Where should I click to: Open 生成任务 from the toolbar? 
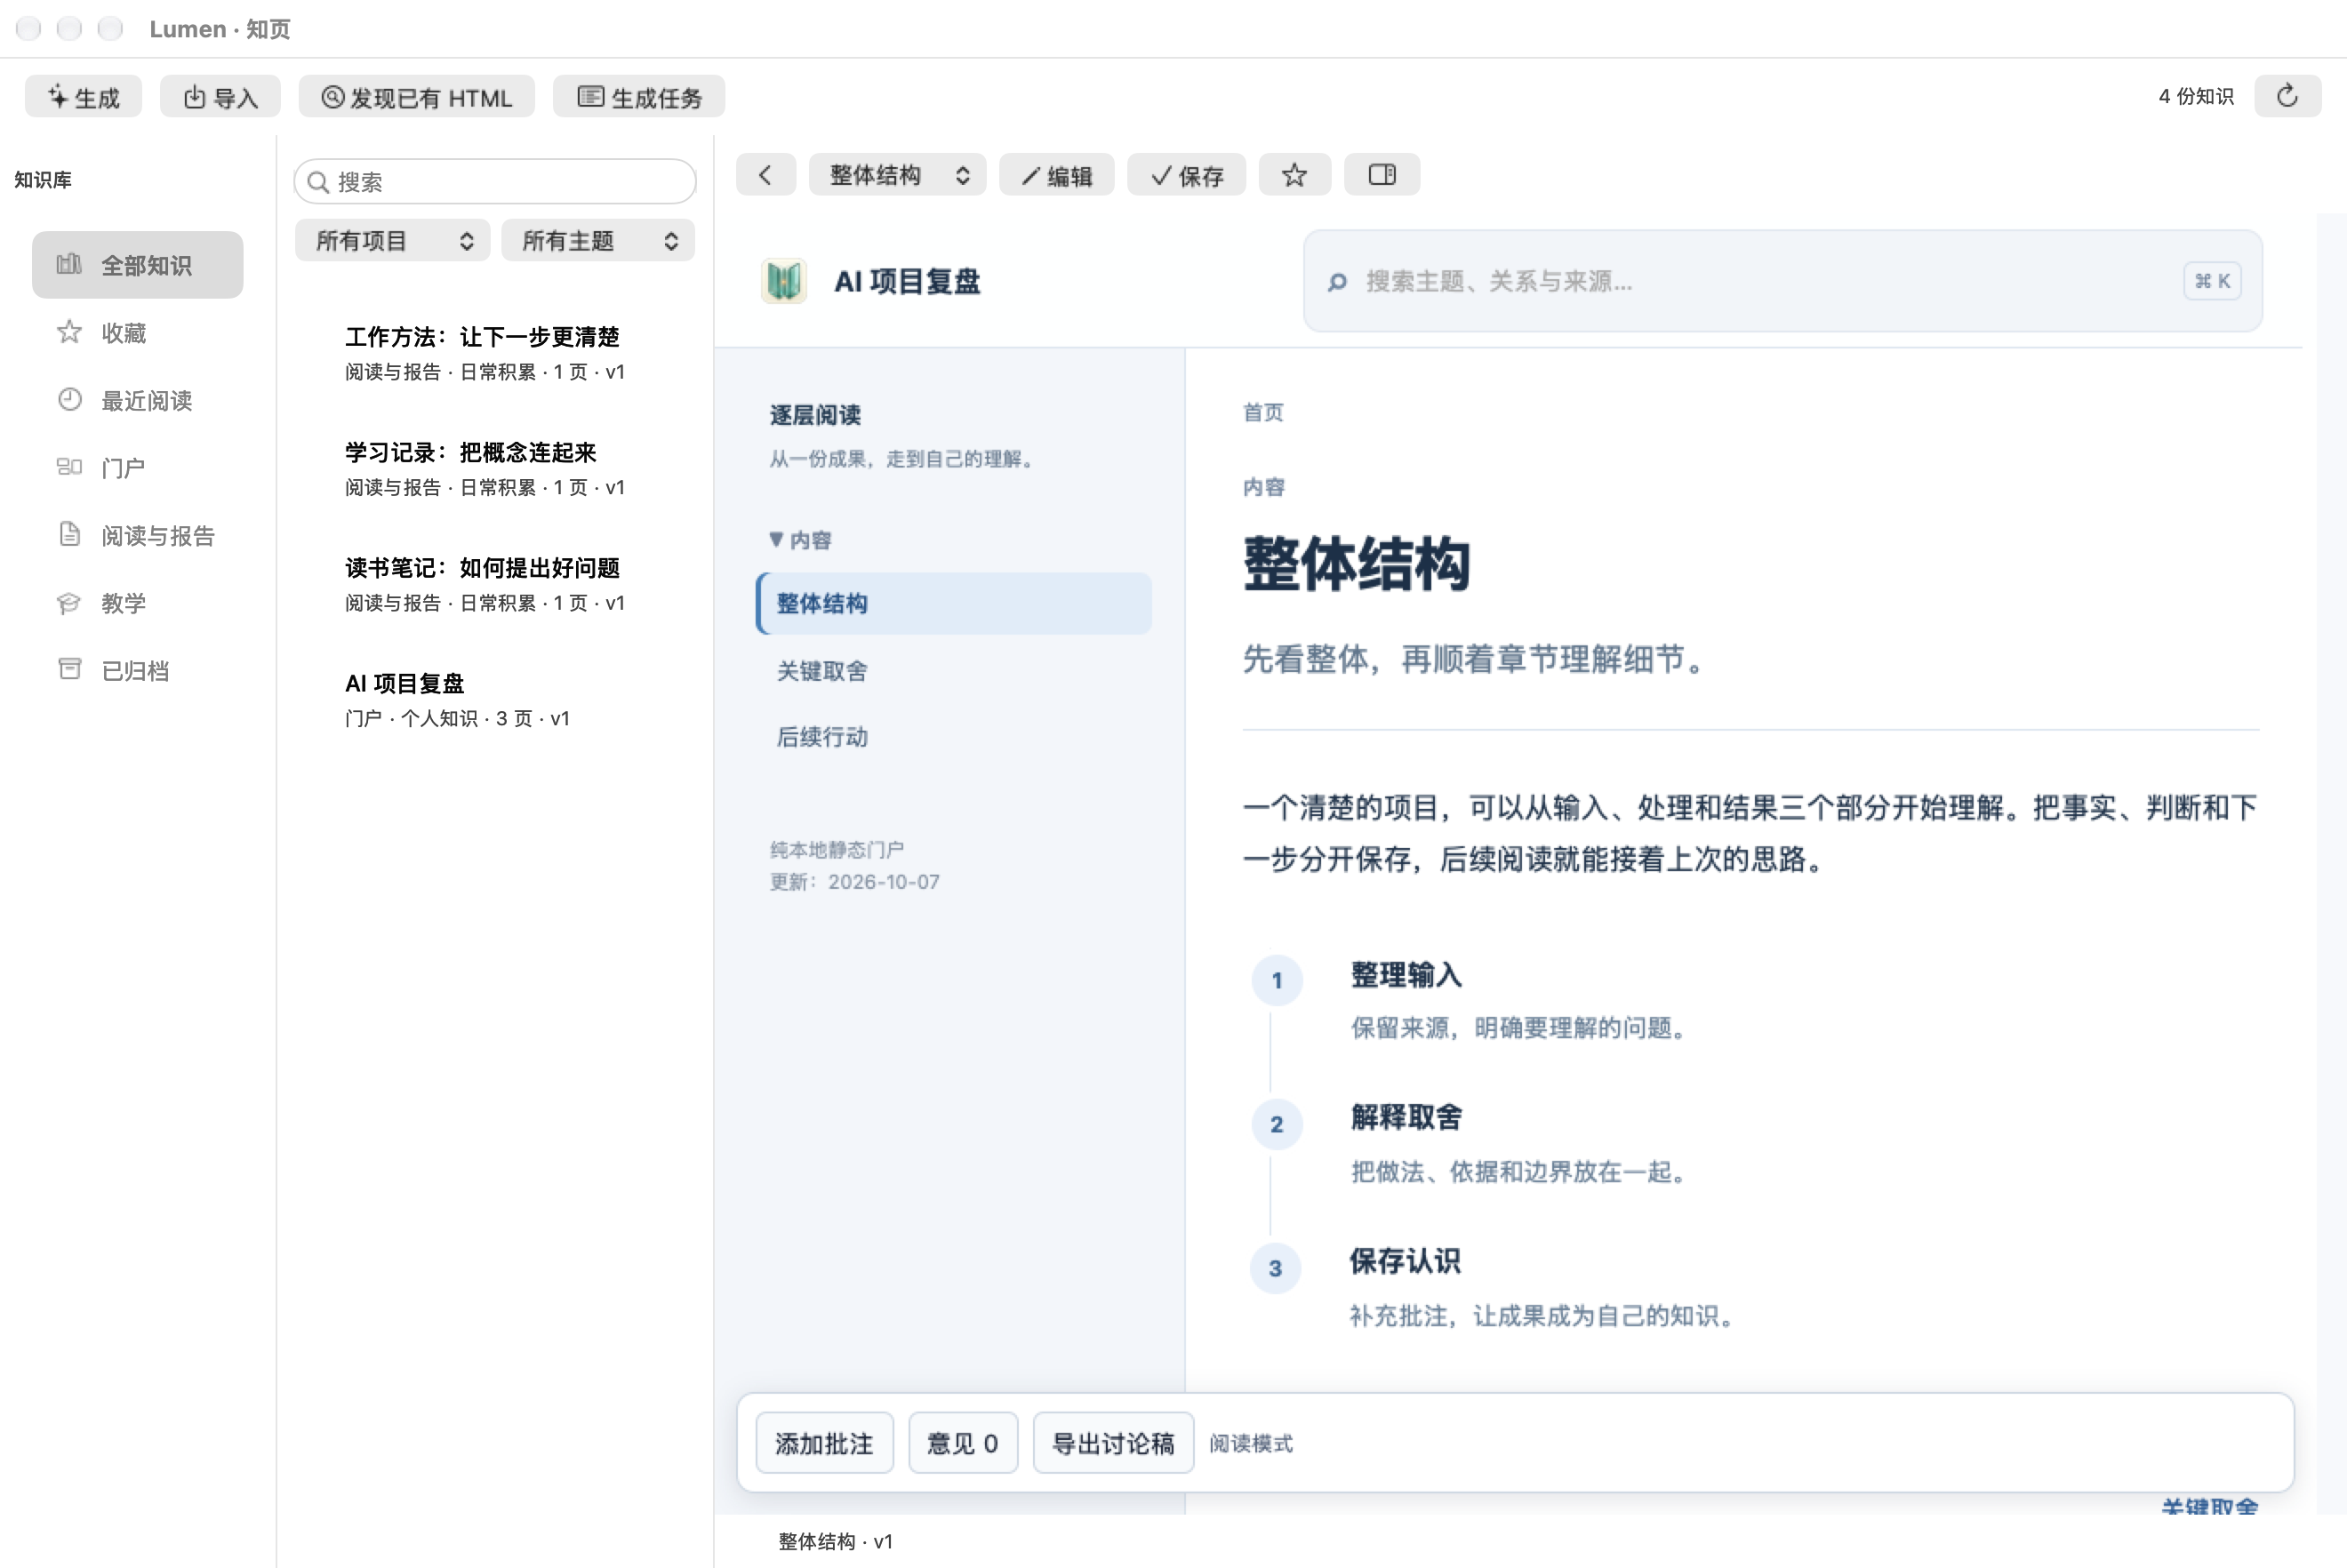[x=639, y=97]
